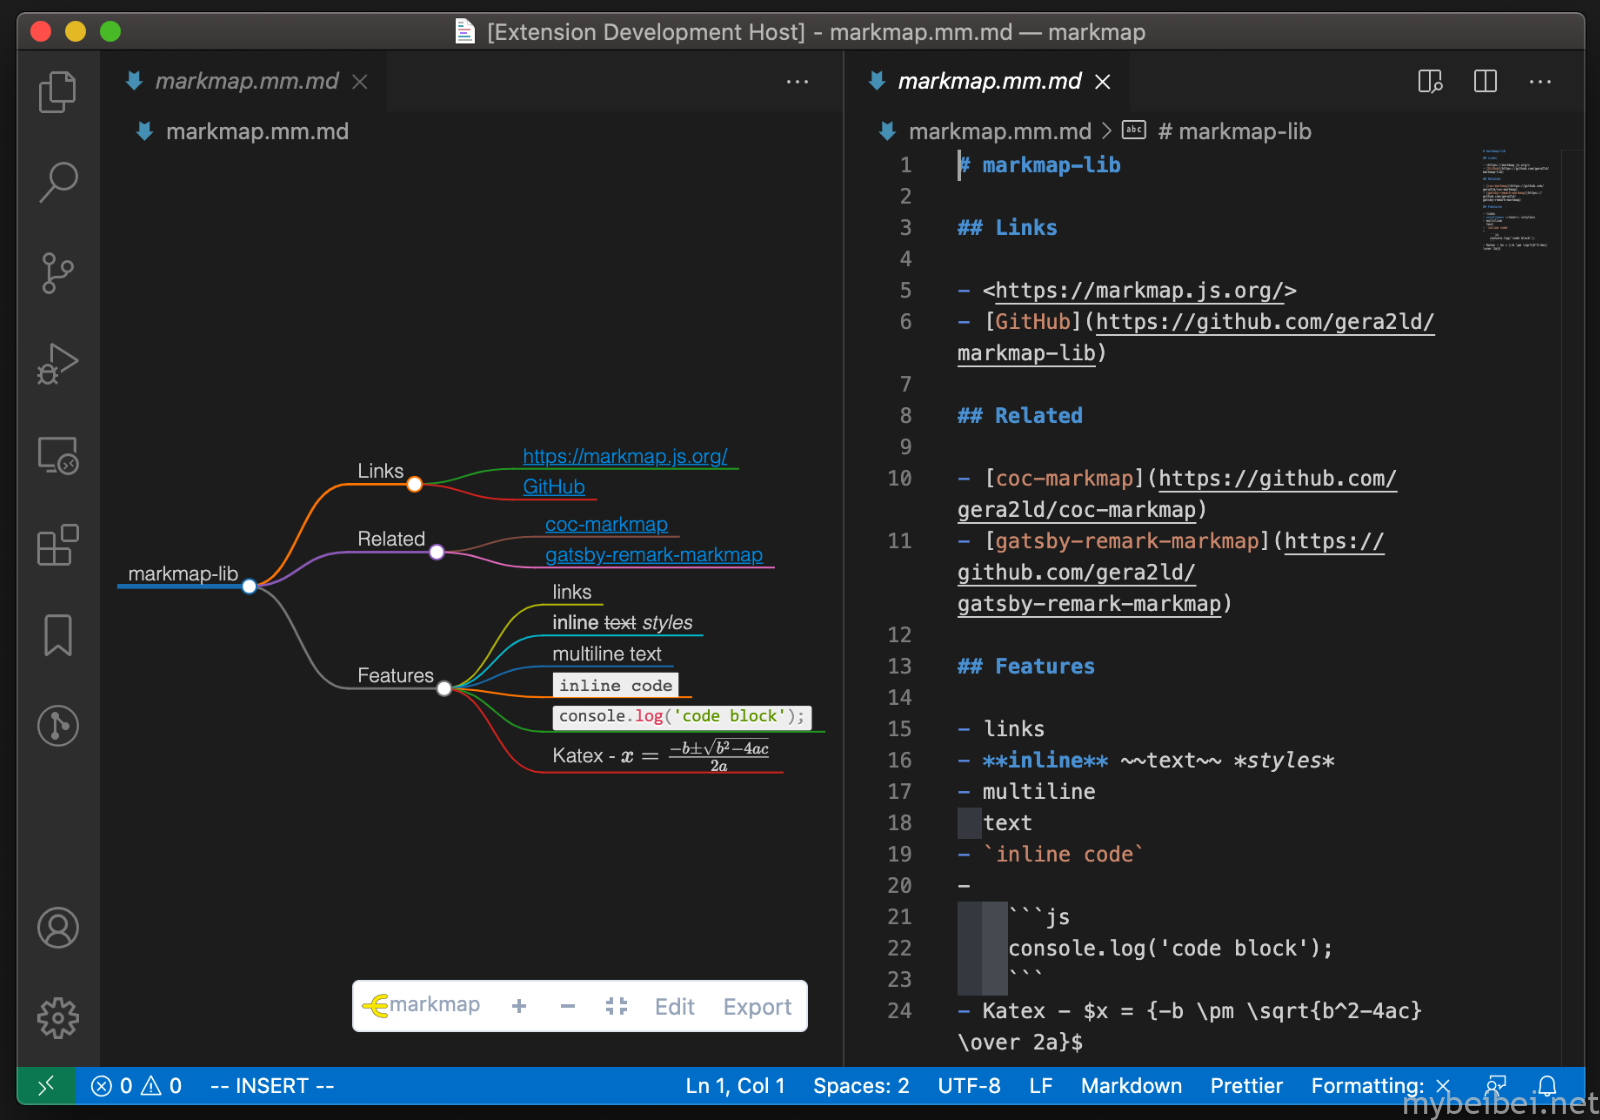Click the Prettier status bar item
The height and width of the screenshot is (1120, 1600).
coord(1246,1086)
